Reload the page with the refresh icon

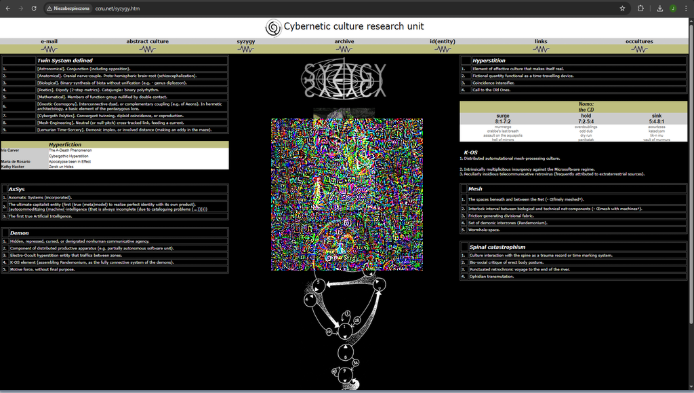tap(34, 8)
